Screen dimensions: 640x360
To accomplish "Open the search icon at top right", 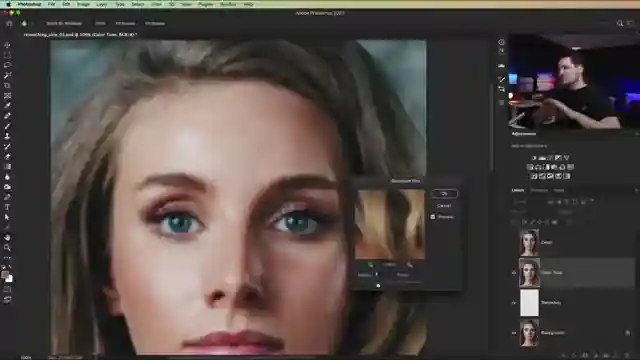I will [620, 23].
